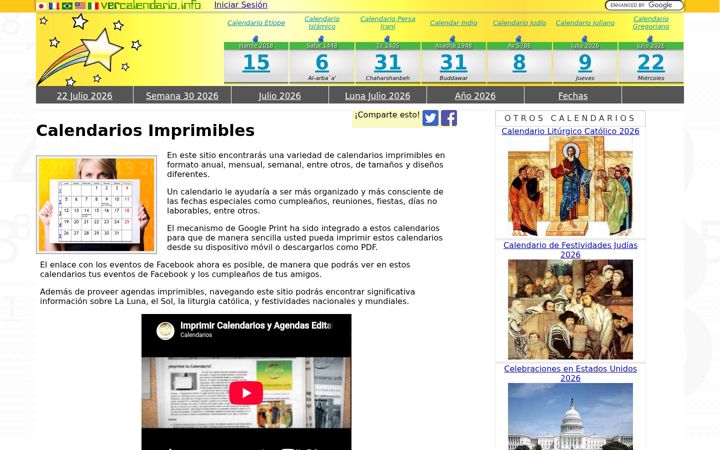Click the pushpin above Islamic calendar card
This screenshot has width=720, height=450.
pyautogui.click(x=321, y=39)
